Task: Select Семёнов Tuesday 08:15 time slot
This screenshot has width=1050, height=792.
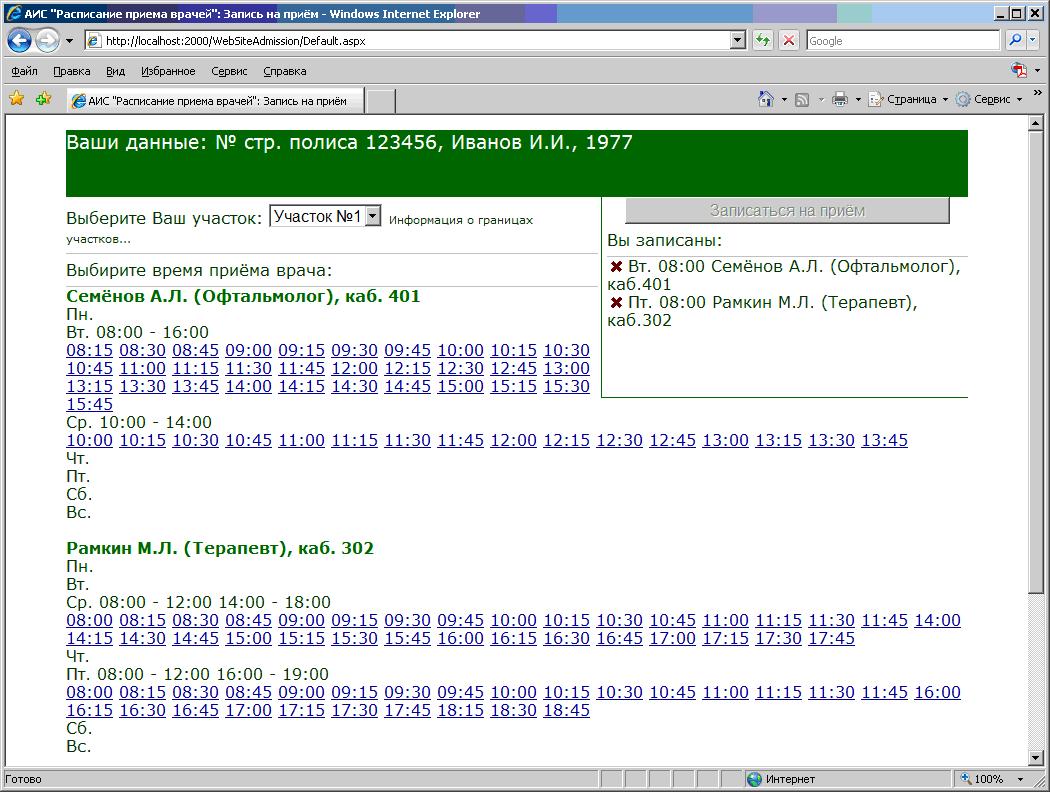Action: (x=90, y=350)
